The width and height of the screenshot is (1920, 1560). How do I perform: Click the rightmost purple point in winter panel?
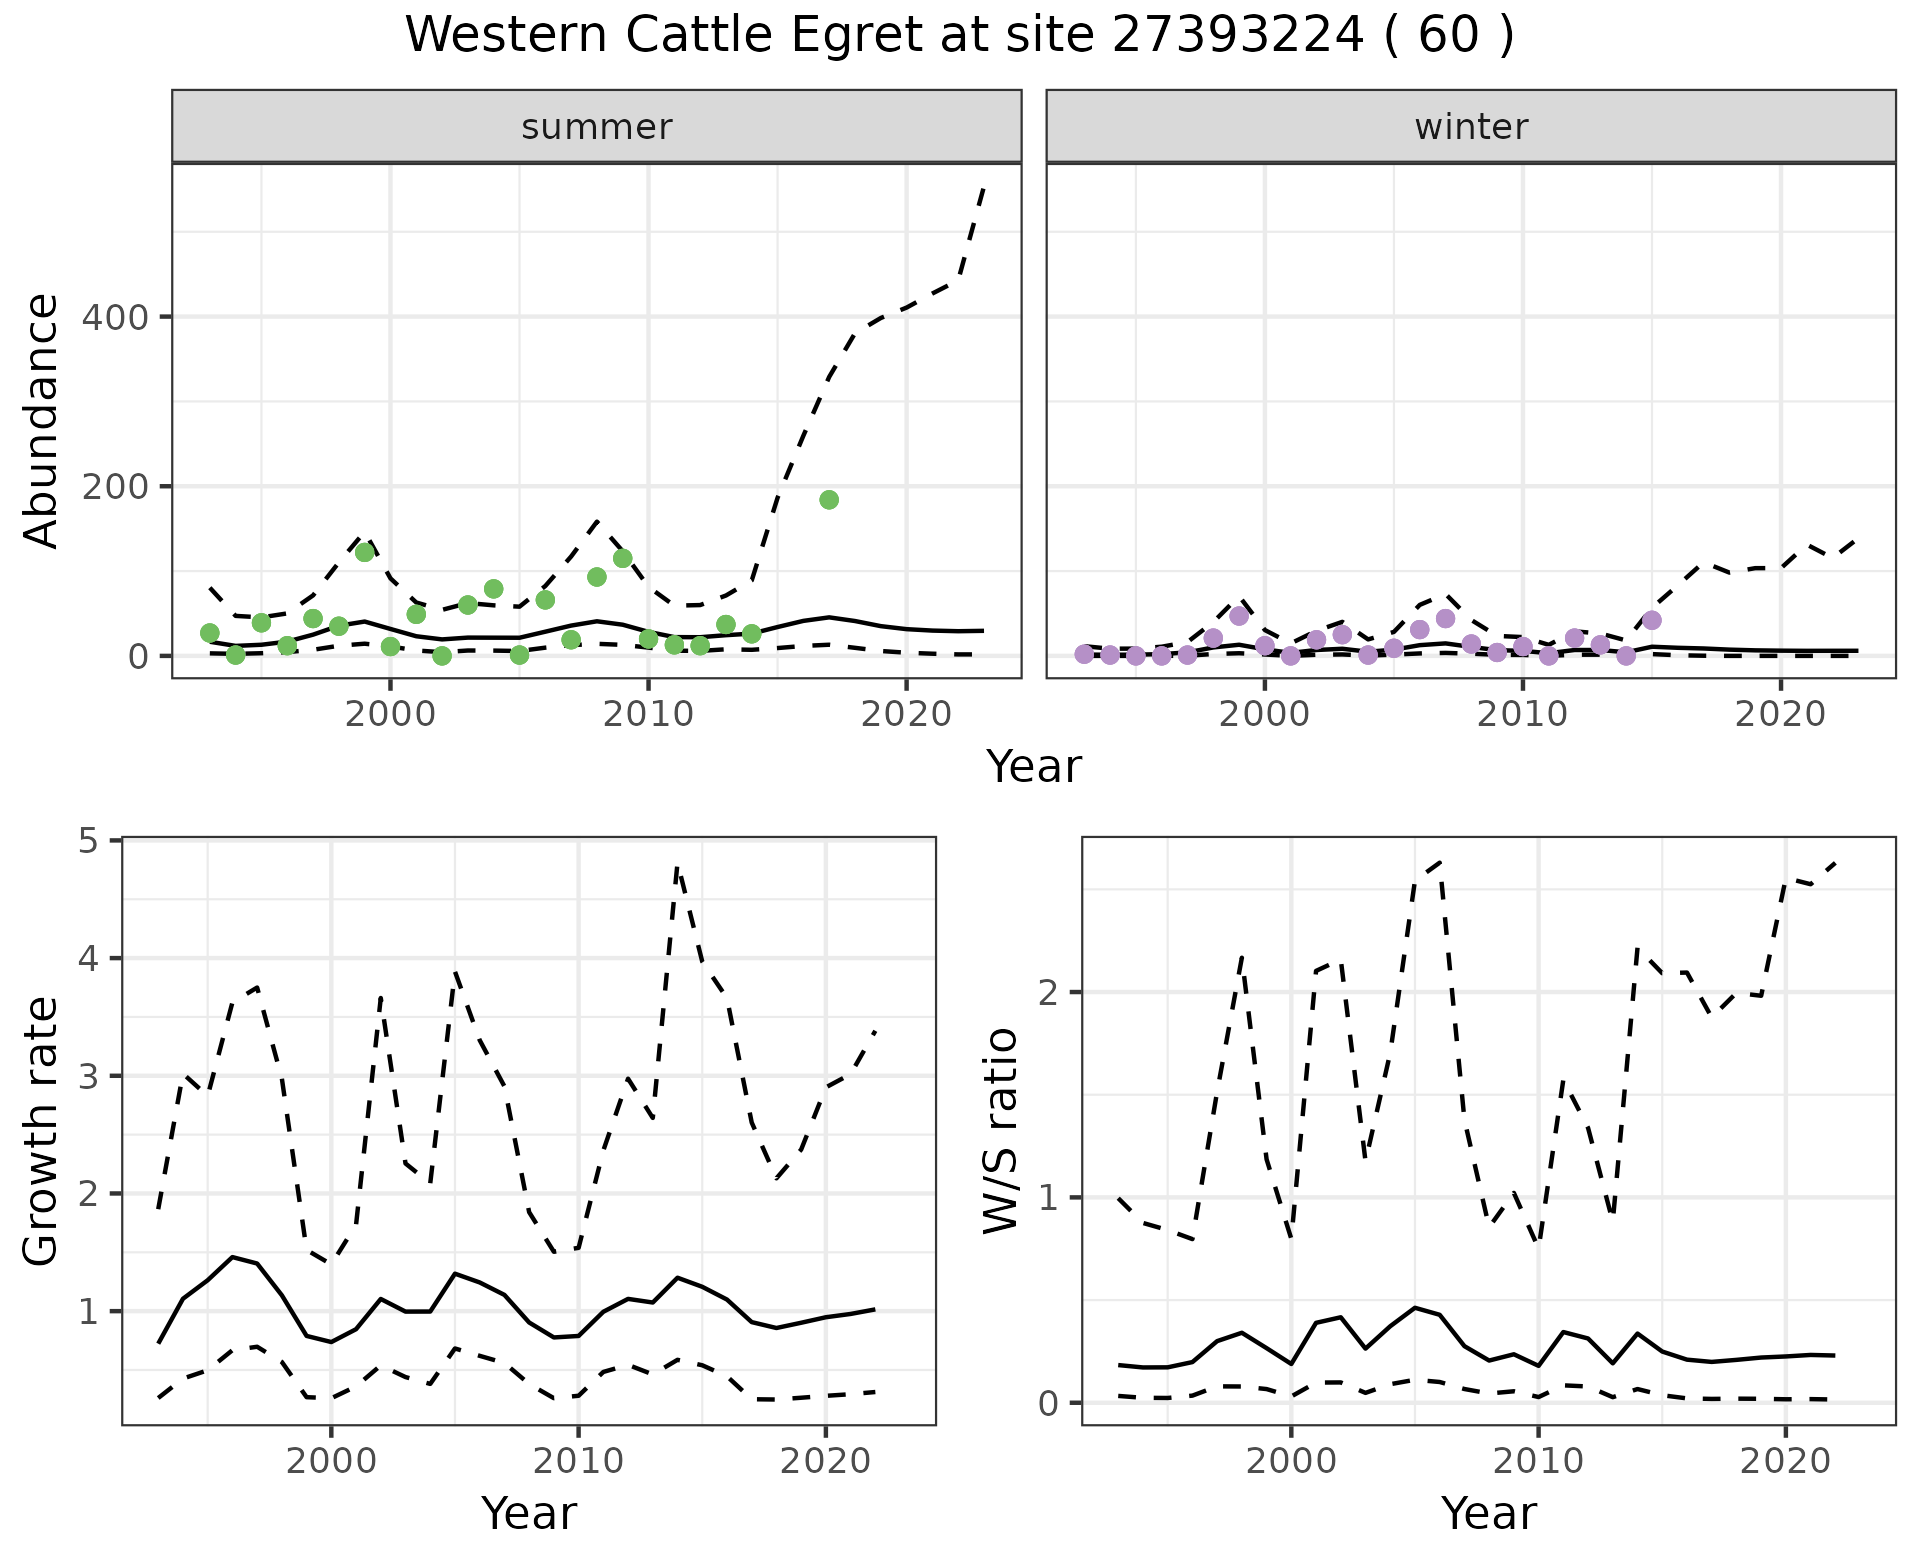tap(1652, 620)
